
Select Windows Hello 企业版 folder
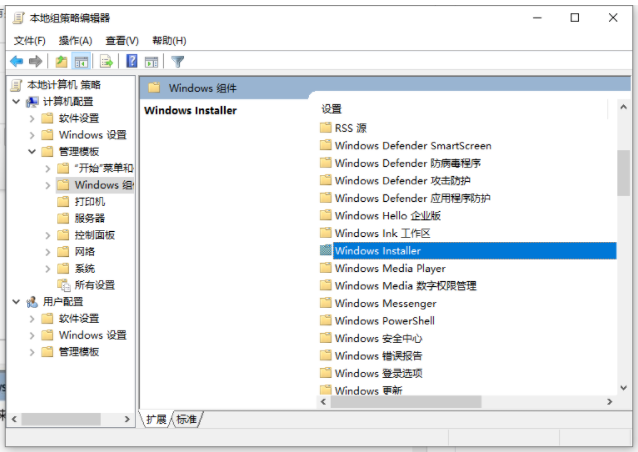[x=387, y=216]
